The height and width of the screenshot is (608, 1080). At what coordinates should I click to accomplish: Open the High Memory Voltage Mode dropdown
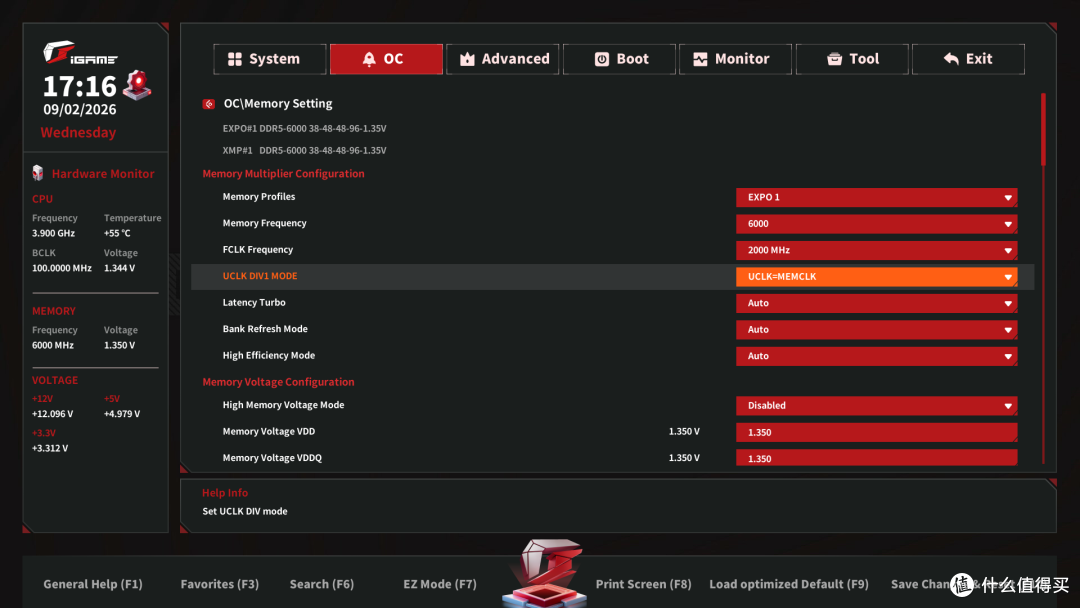(876, 406)
